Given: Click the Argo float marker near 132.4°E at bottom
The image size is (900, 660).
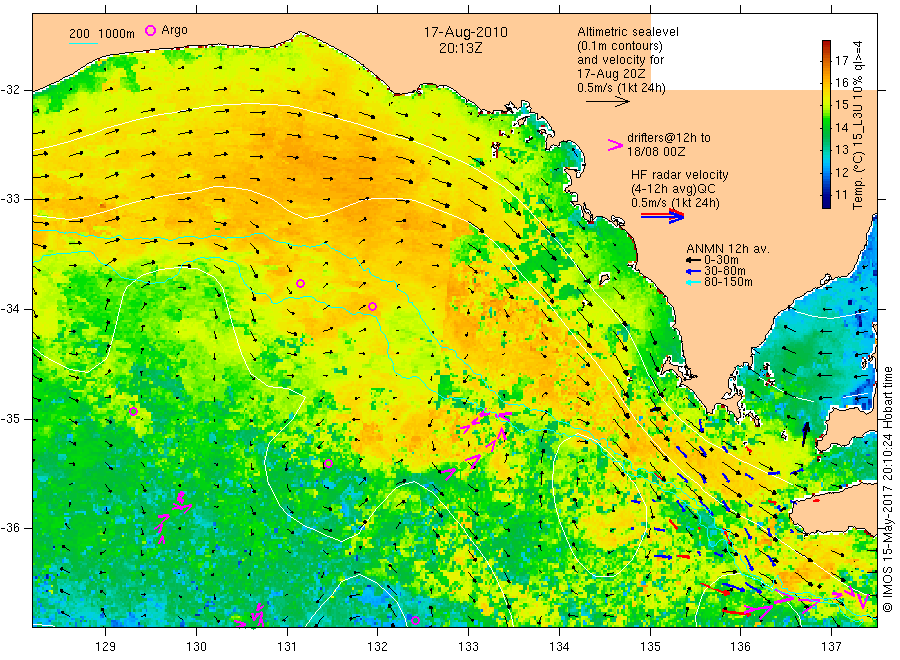Looking at the screenshot, I should pyautogui.click(x=416, y=620).
